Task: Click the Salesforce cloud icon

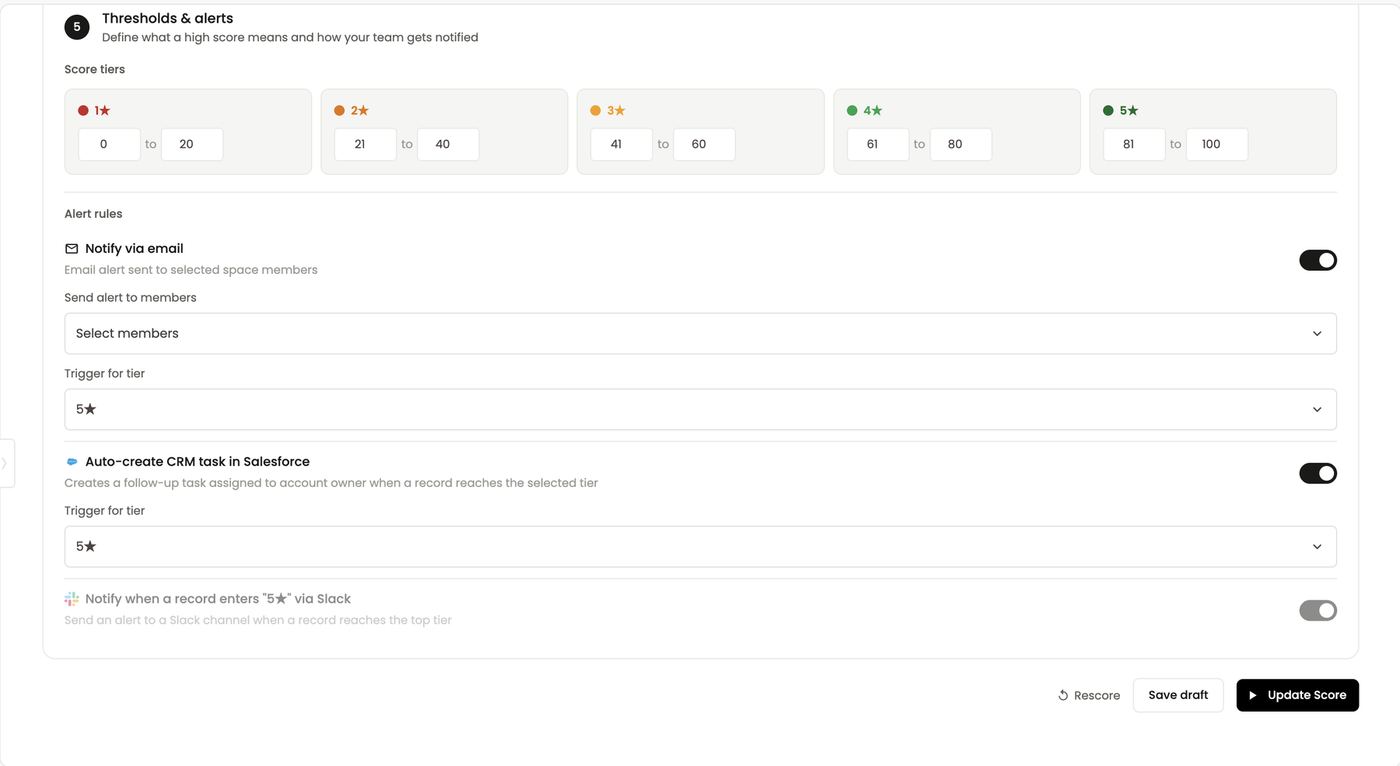Action: tap(71, 462)
